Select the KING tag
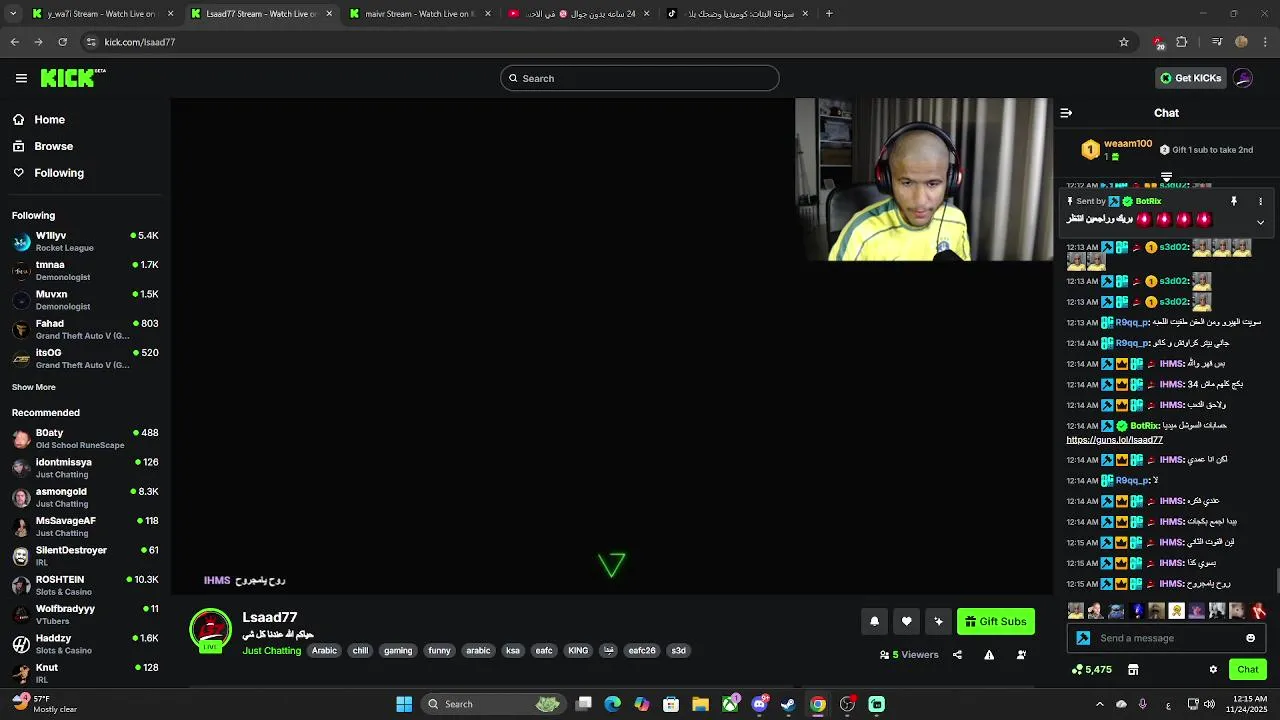Screen dimensions: 1280x720 [x=578, y=651]
